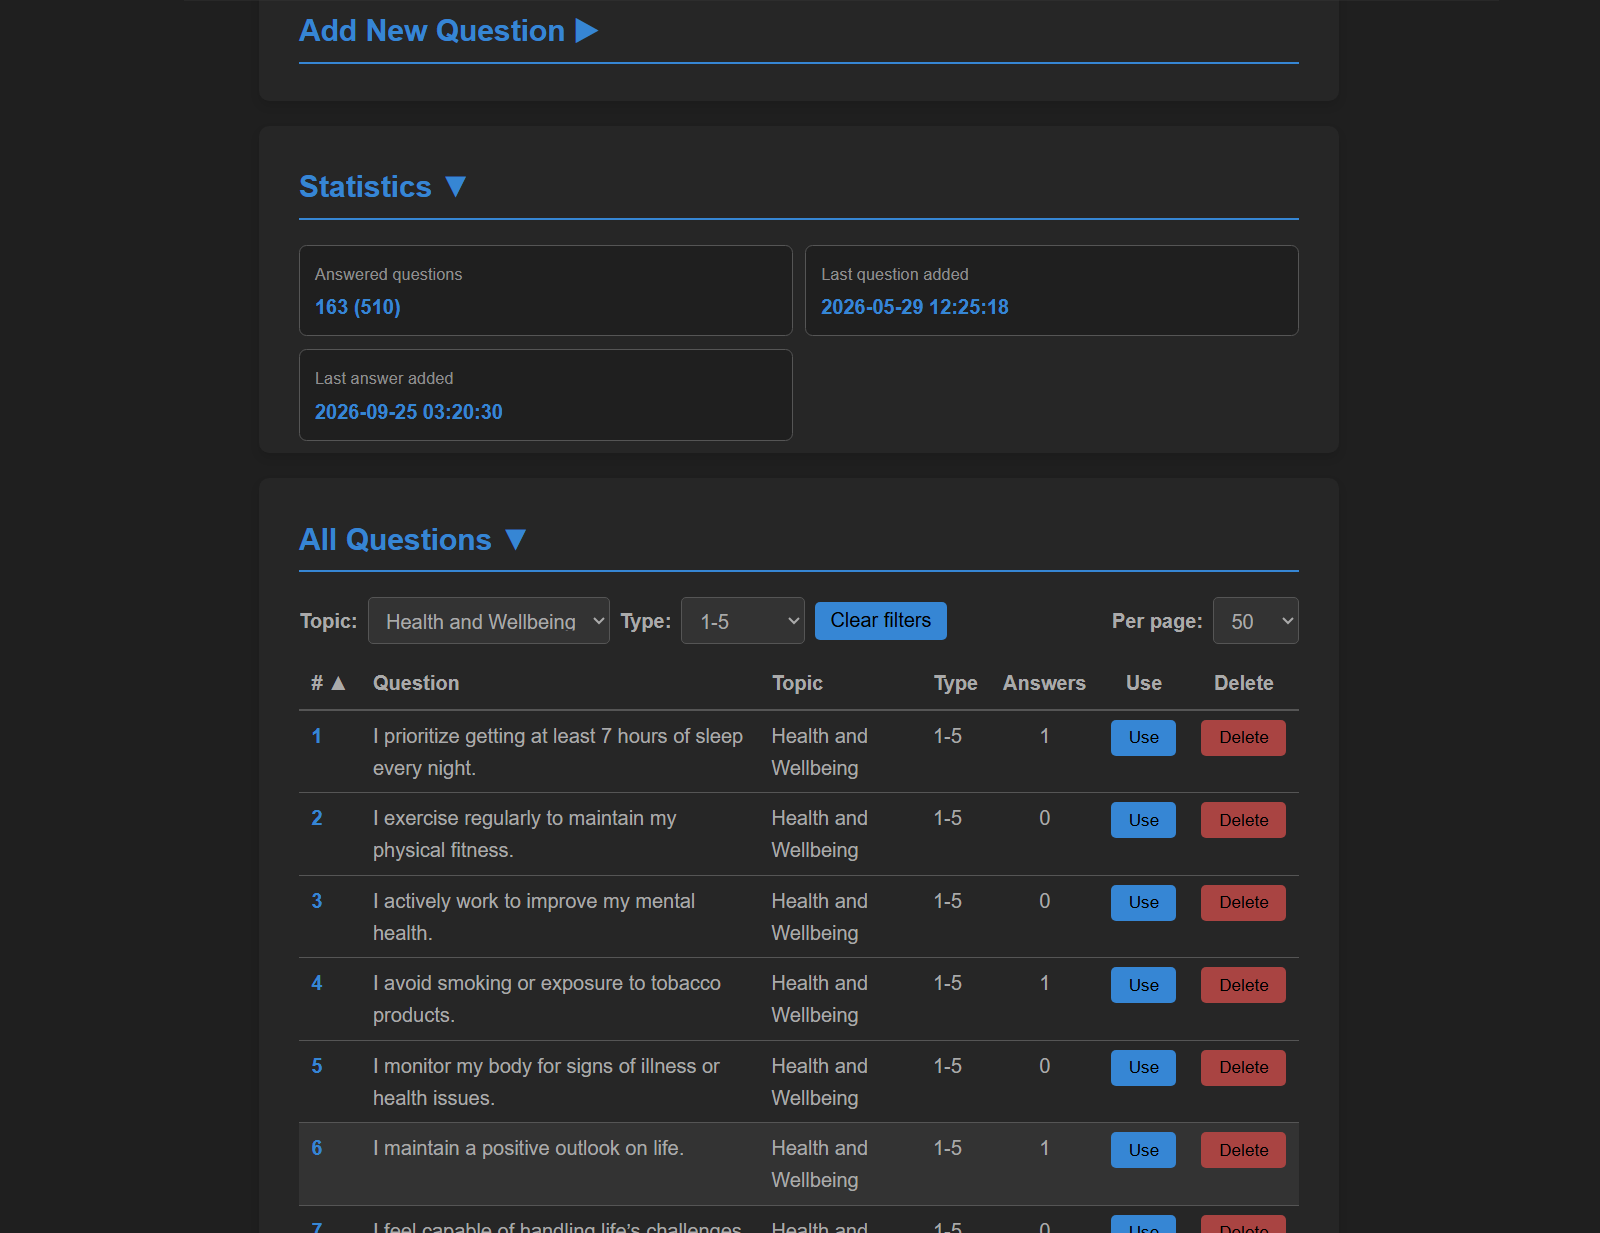Open question number 3 link
1600x1233 pixels.
click(317, 901)
